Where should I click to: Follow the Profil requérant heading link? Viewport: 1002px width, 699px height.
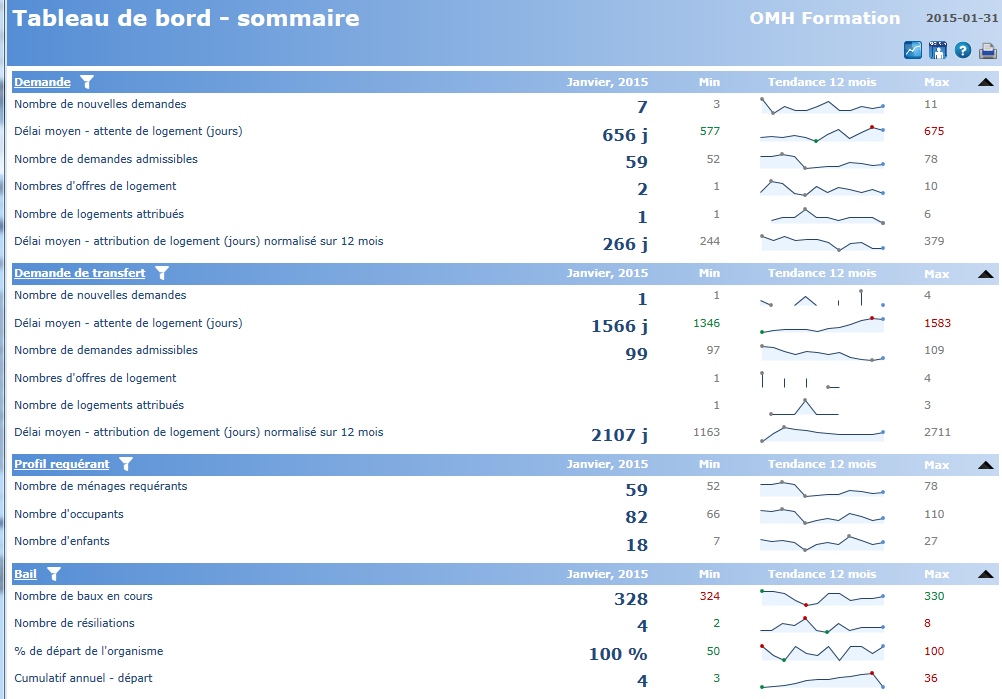pyautogui.click(x=61, y=464)
